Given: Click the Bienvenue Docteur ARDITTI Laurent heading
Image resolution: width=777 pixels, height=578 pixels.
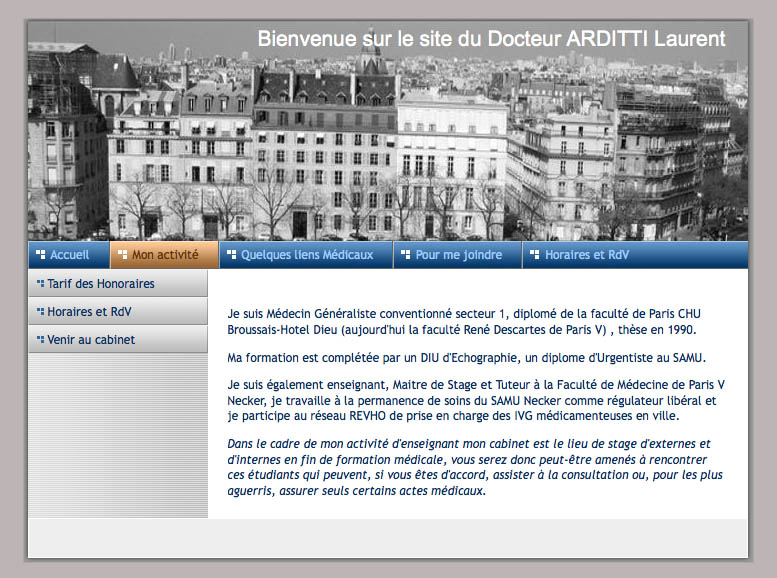Looking at the screenshot, I should 491,39.
